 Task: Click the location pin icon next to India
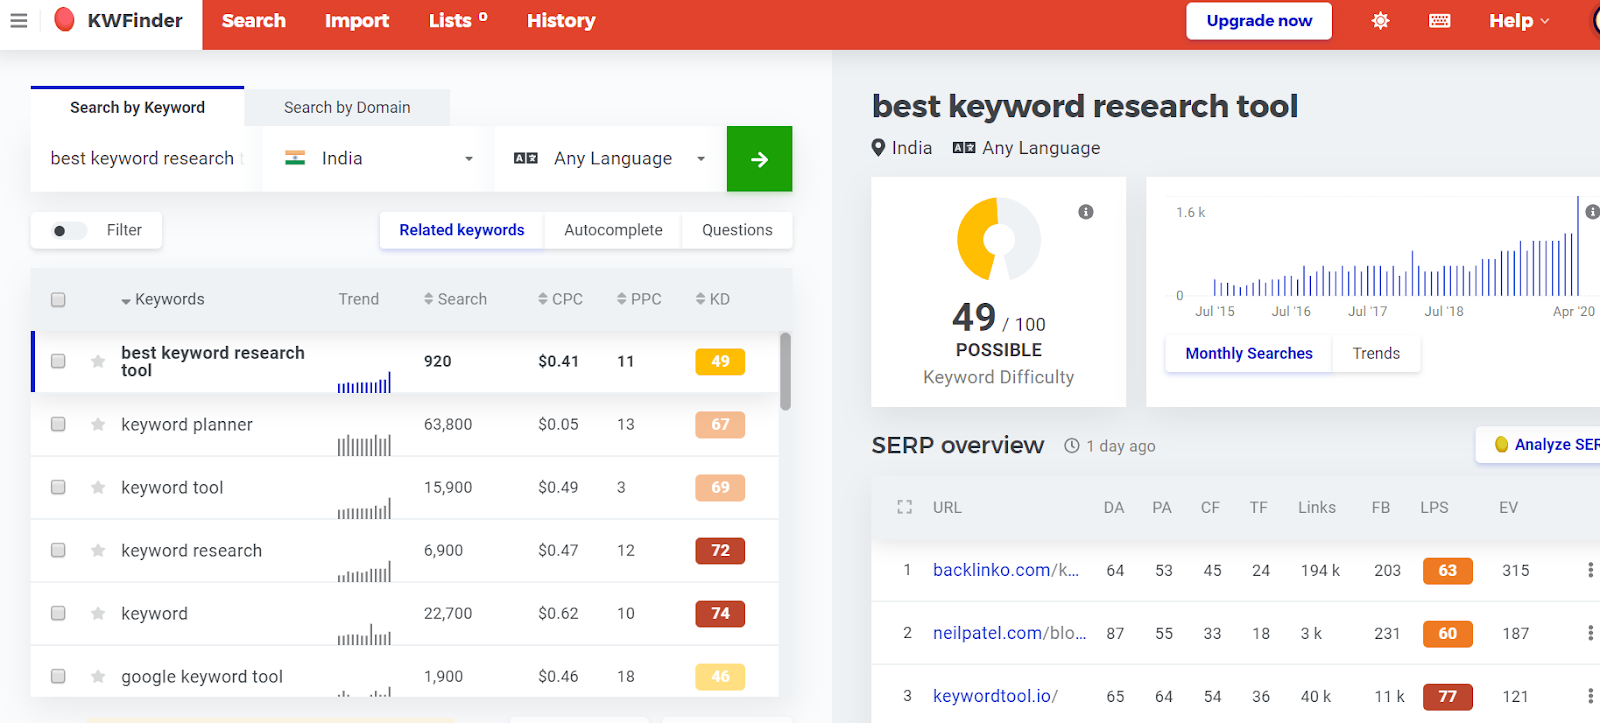[x=879, y=148]
